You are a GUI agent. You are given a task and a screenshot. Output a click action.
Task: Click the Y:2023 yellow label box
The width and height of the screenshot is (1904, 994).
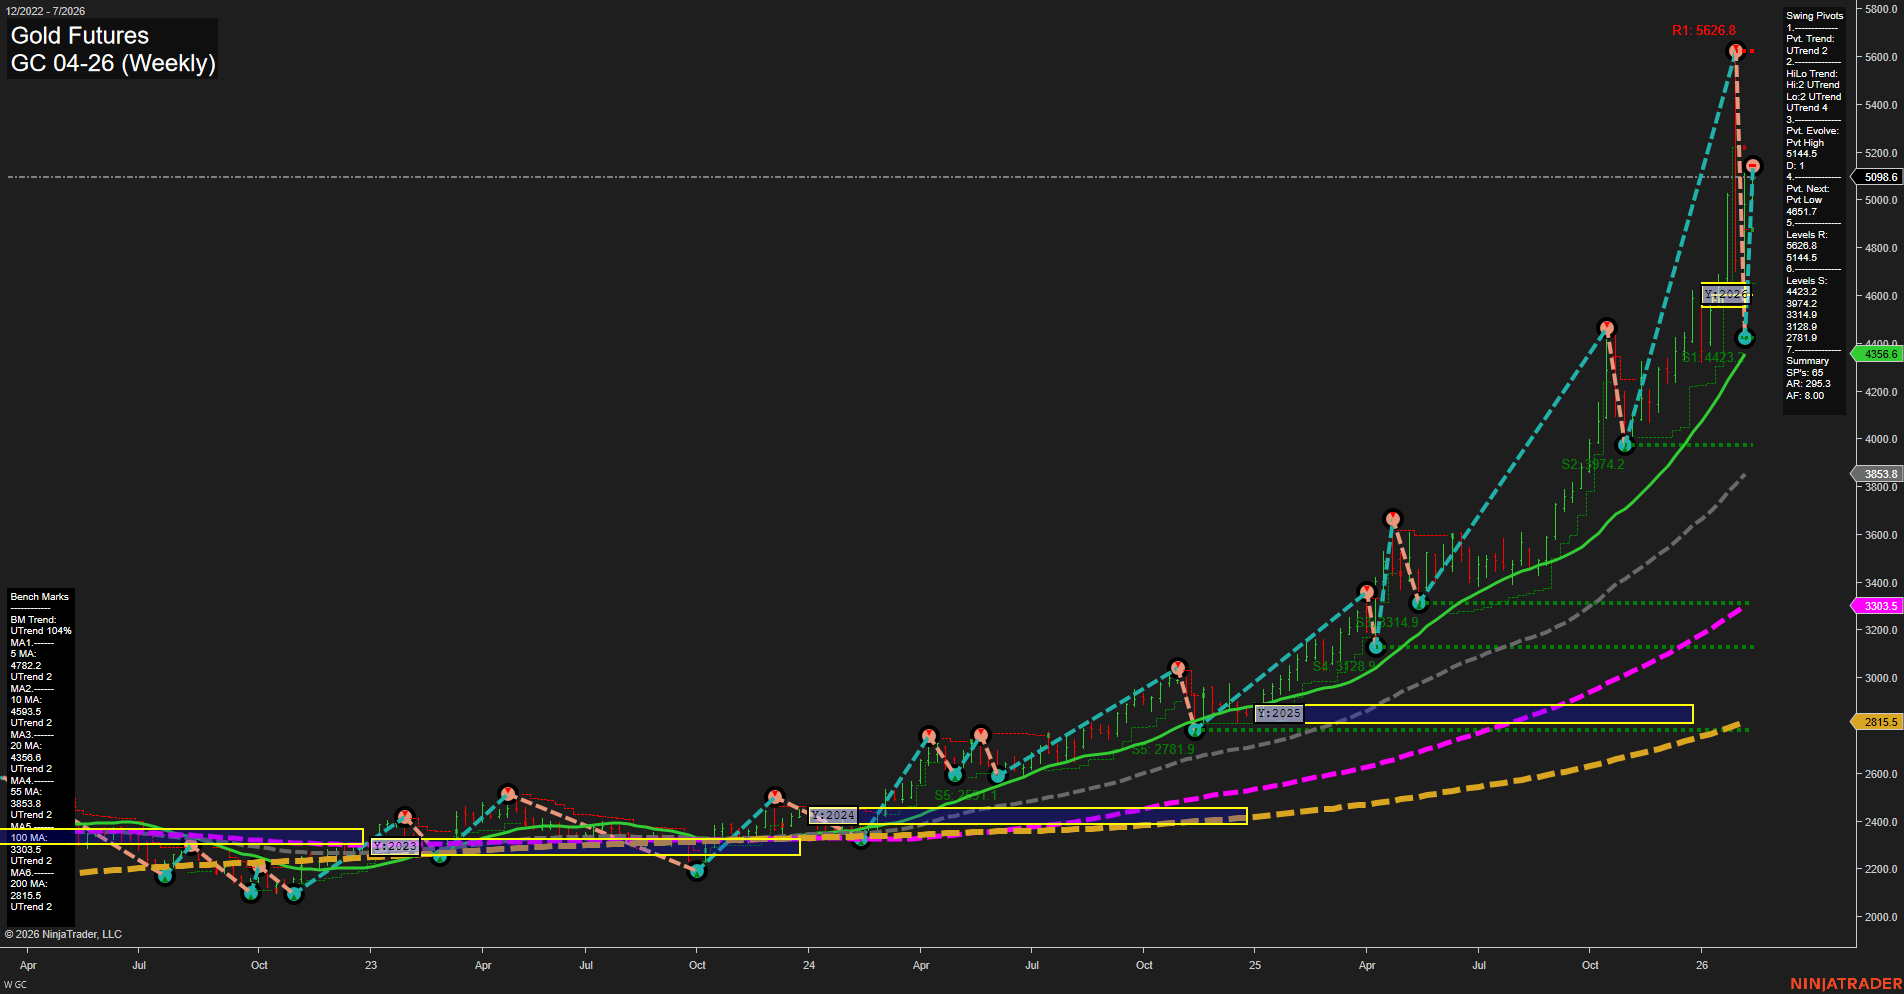pyautogui.click(x=395, y=845)
